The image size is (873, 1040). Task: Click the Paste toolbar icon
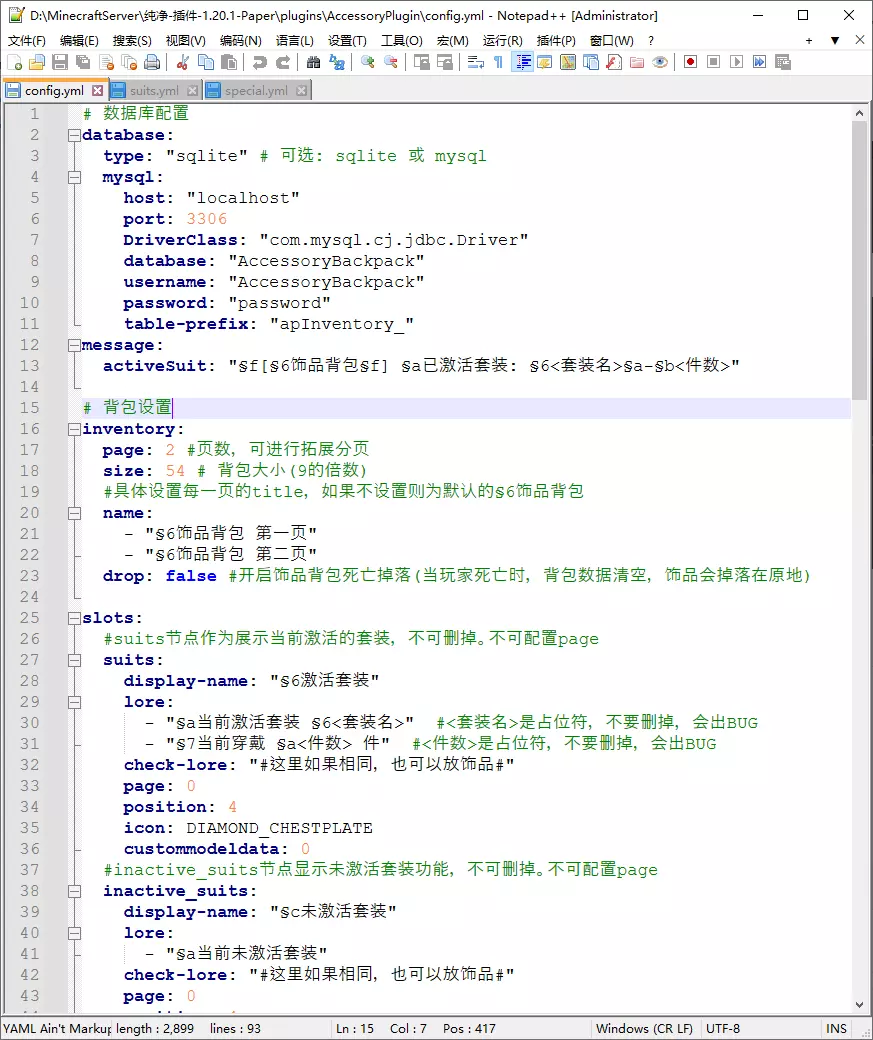229,62
